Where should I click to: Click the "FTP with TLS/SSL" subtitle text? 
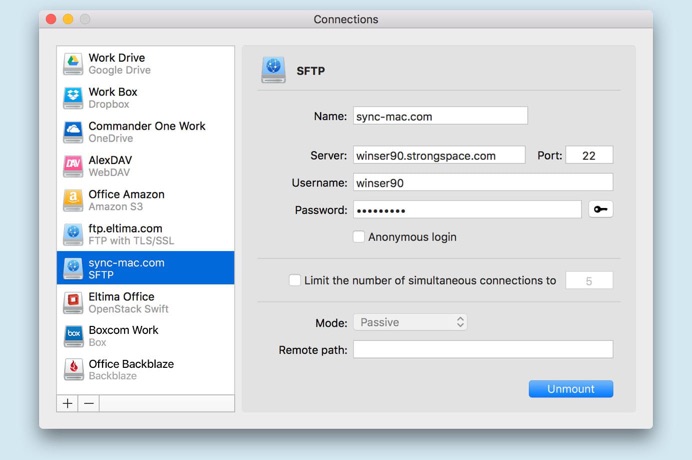coord(131,241)
